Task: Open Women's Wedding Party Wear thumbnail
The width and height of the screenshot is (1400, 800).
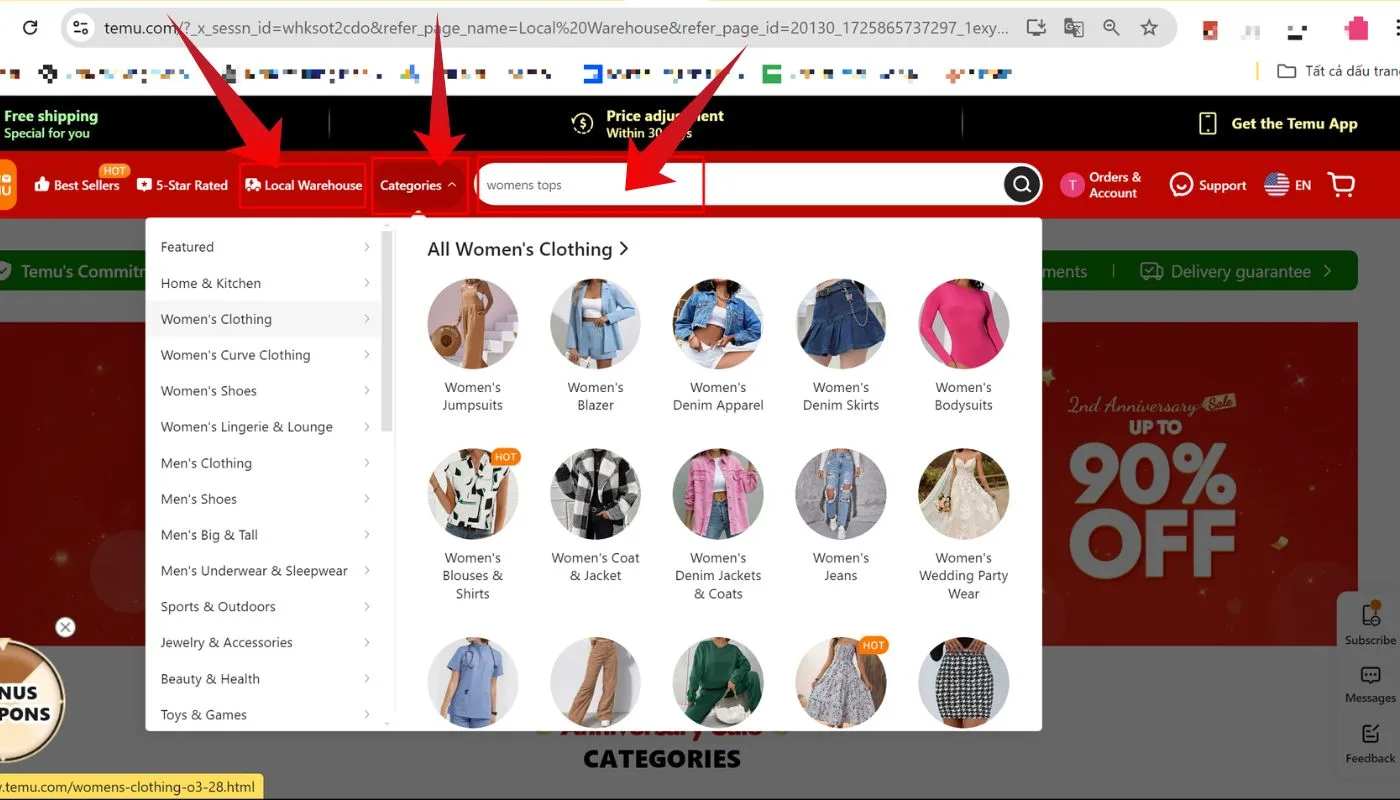Action: pyautogui.click(x=964, y=494)
